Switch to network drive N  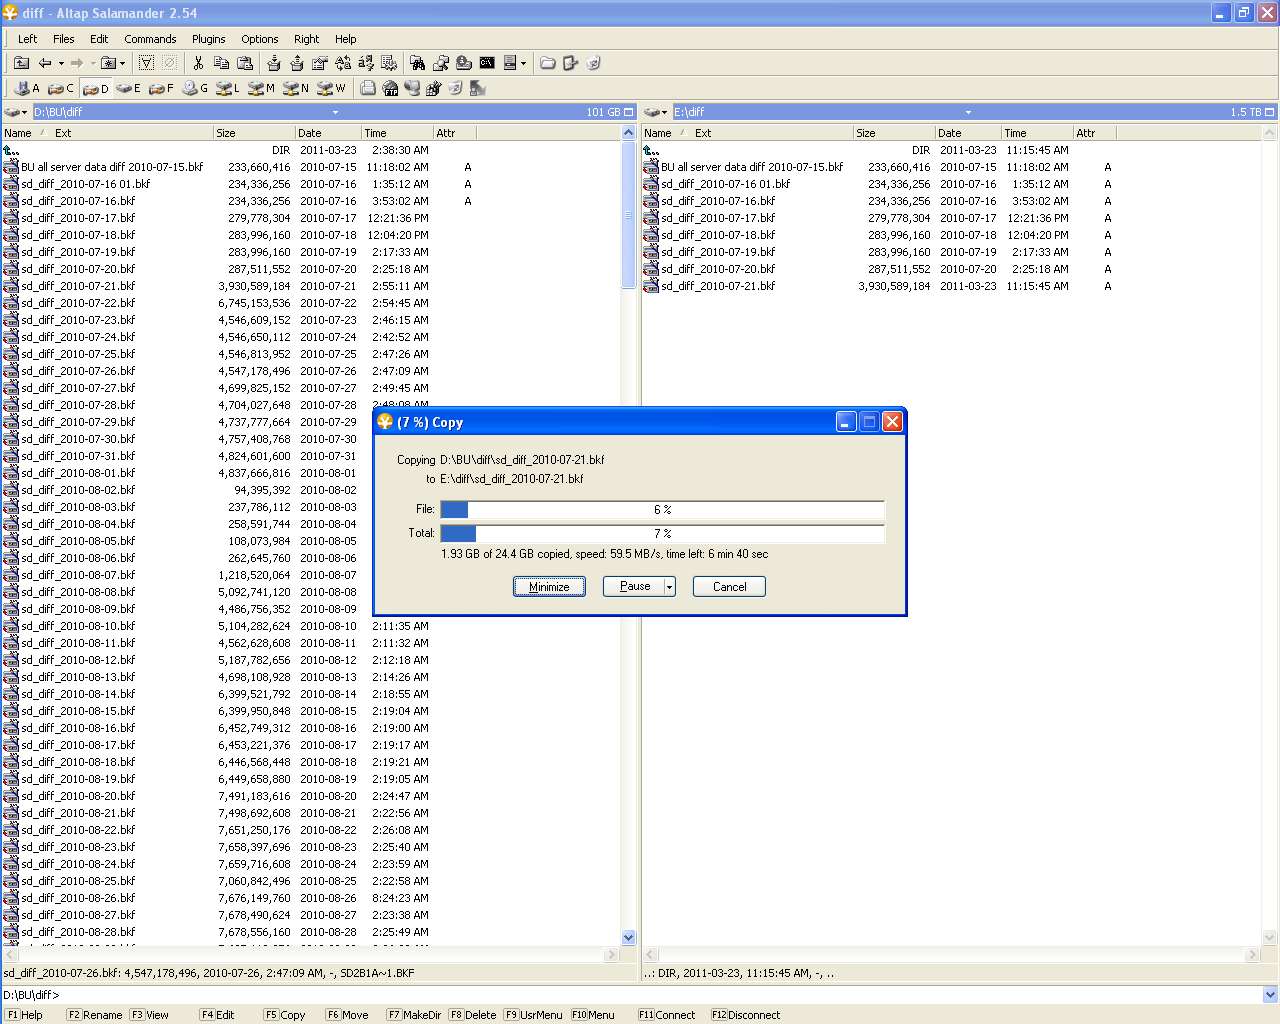tap(295, 88)
